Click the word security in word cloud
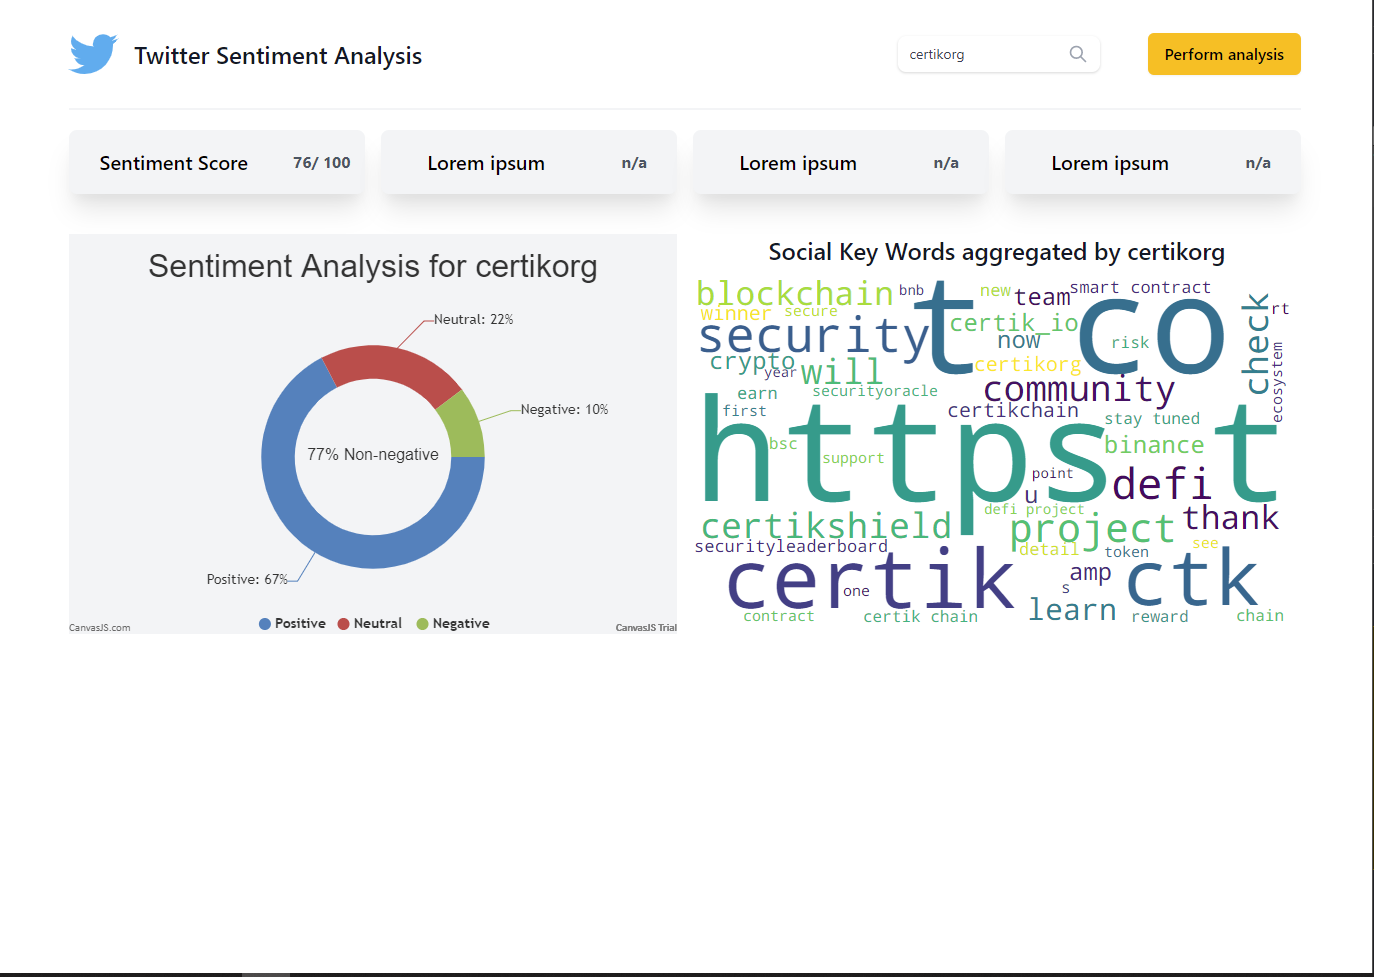The width and height of the screenshot is (1374, 977). 815,337
